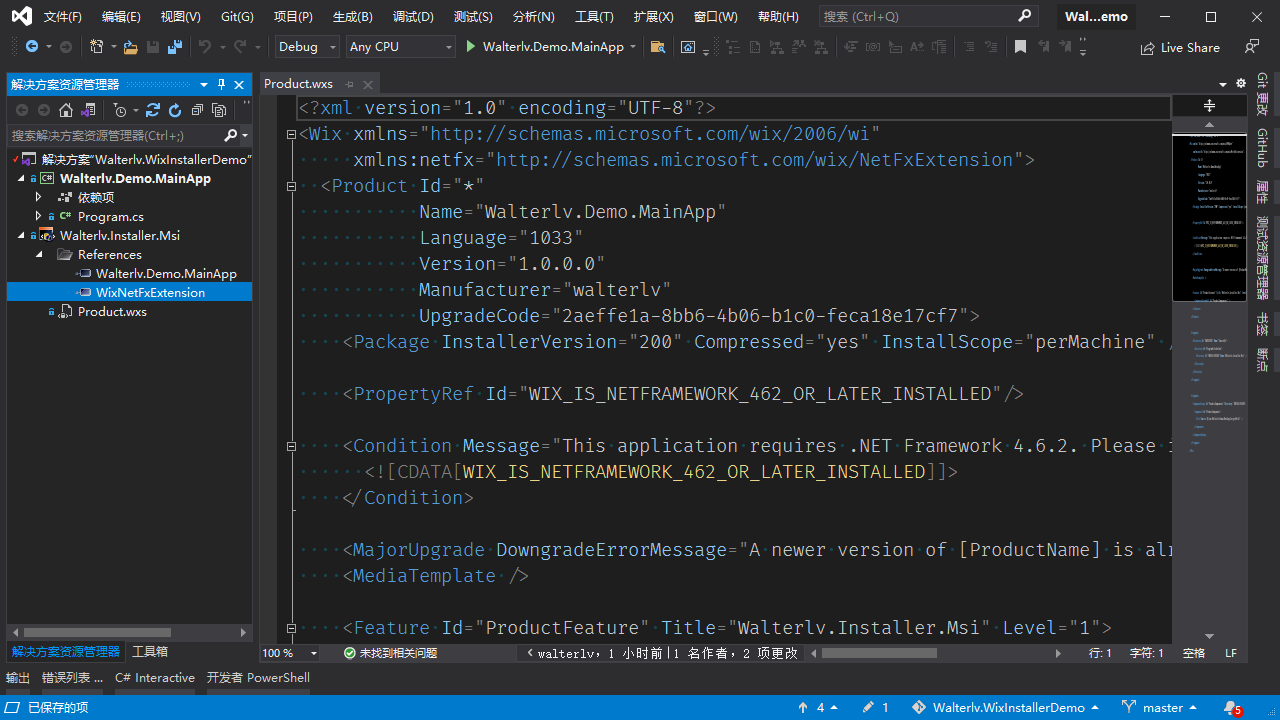Viewport: 1280px width, 720px height.
Task: Collapse the Product element in the editor
Action: (291, 186)
